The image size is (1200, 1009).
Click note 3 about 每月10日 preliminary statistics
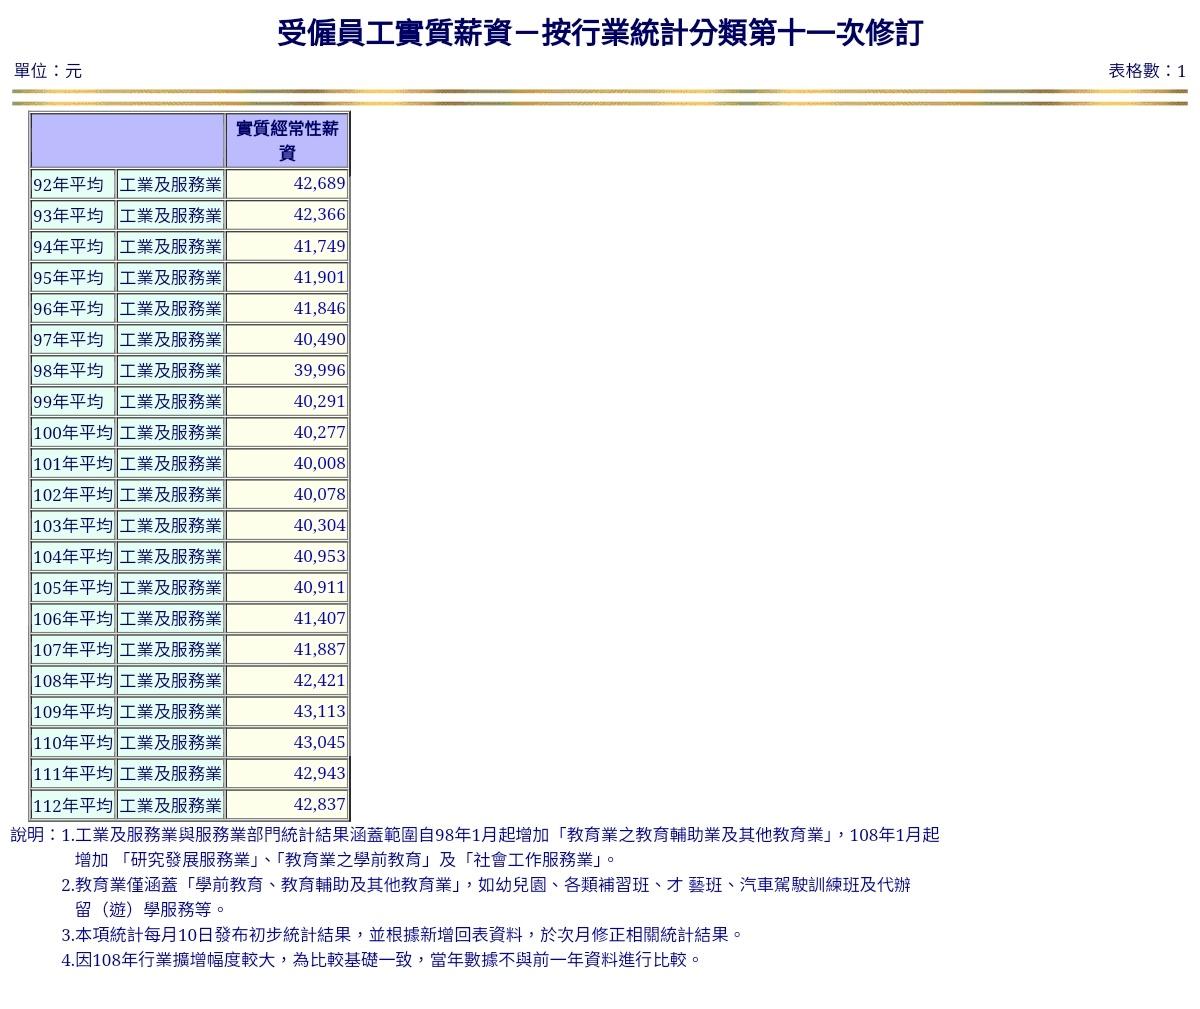click(x=402, y=935)
